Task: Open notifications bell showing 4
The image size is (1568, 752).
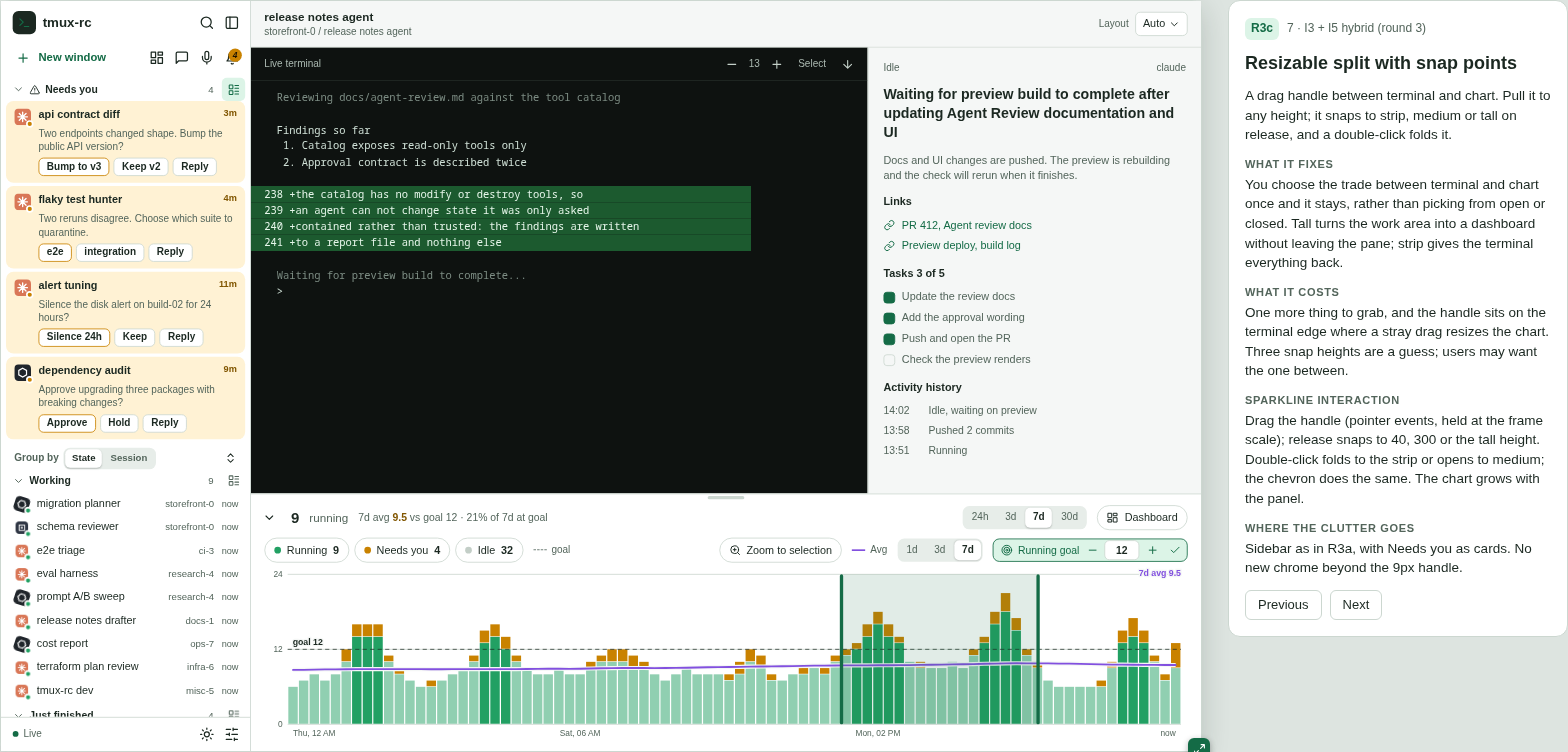Action: click(x=232, y=58)
